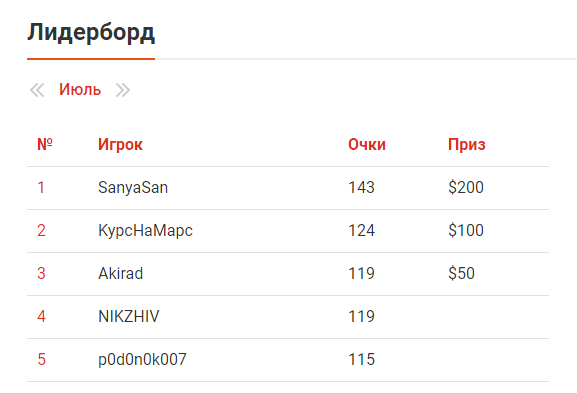Open Akirad player entry
The height and width of the screenshot is (393, 577).
121,273
